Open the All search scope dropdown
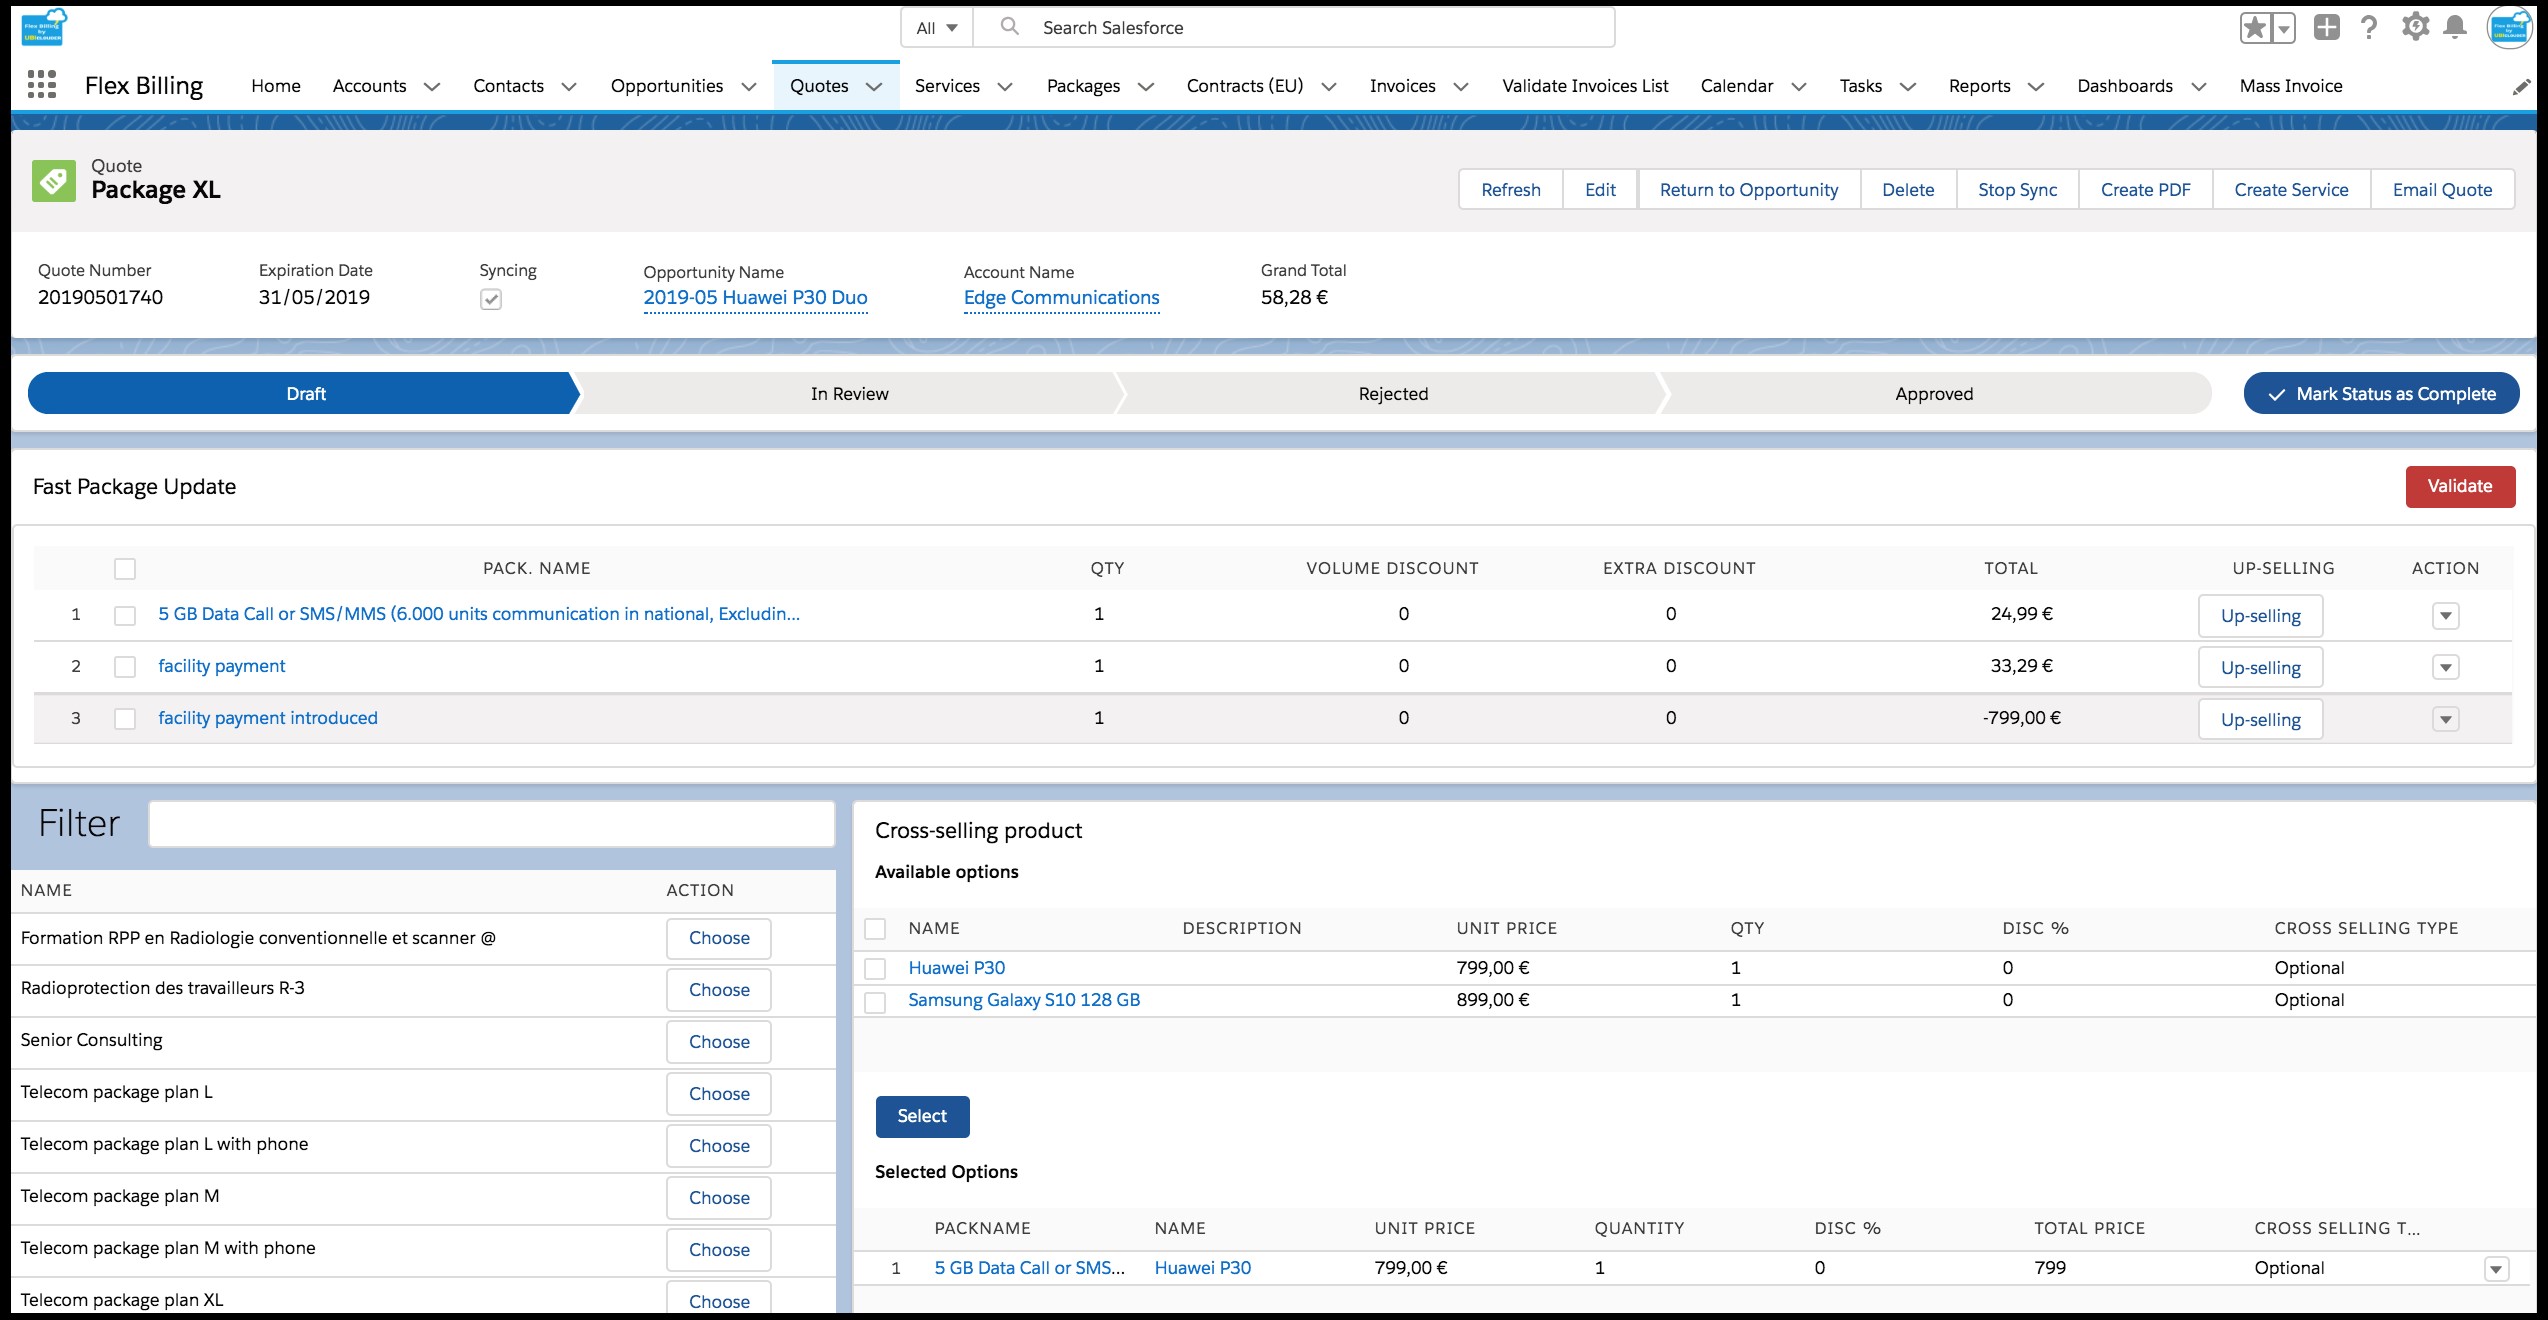 pyautogui.click(x=934, y=27)
